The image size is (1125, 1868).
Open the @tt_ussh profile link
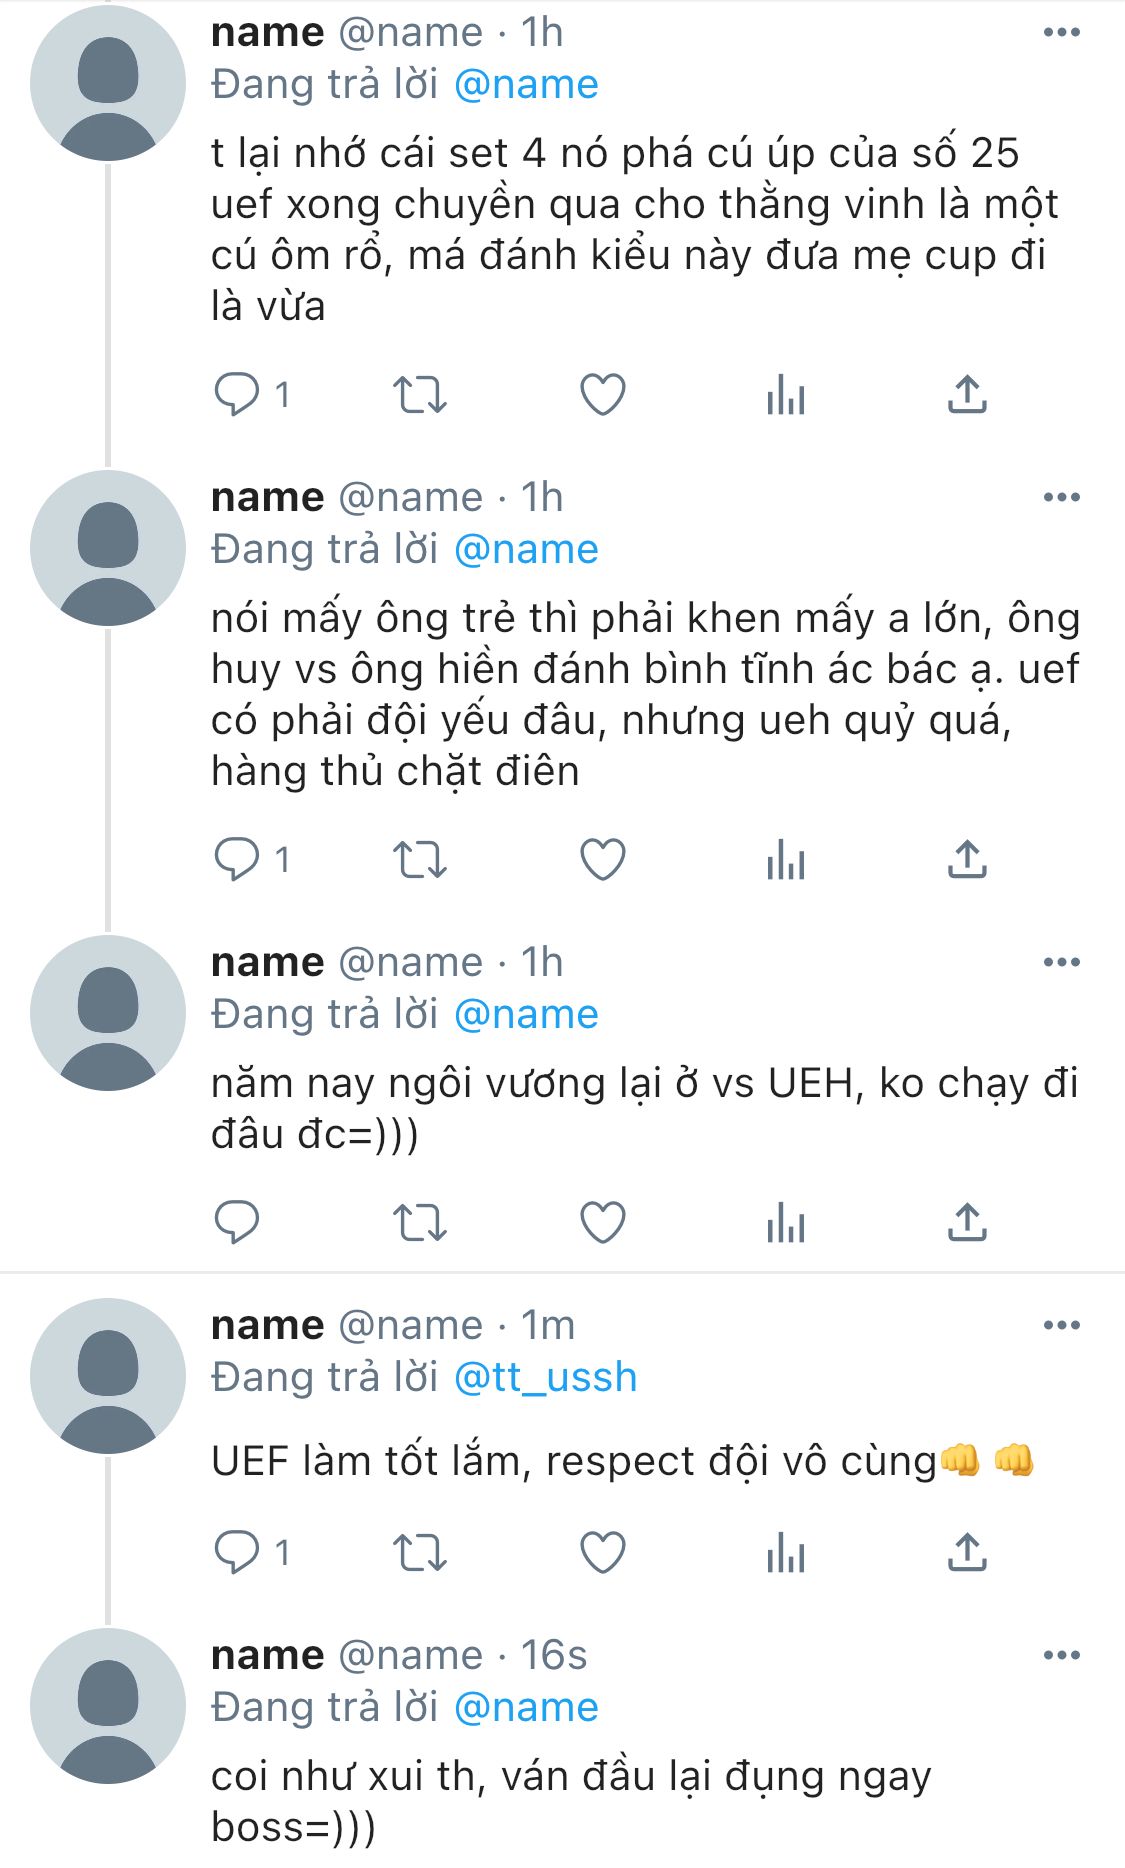(x=545, y=1378)
